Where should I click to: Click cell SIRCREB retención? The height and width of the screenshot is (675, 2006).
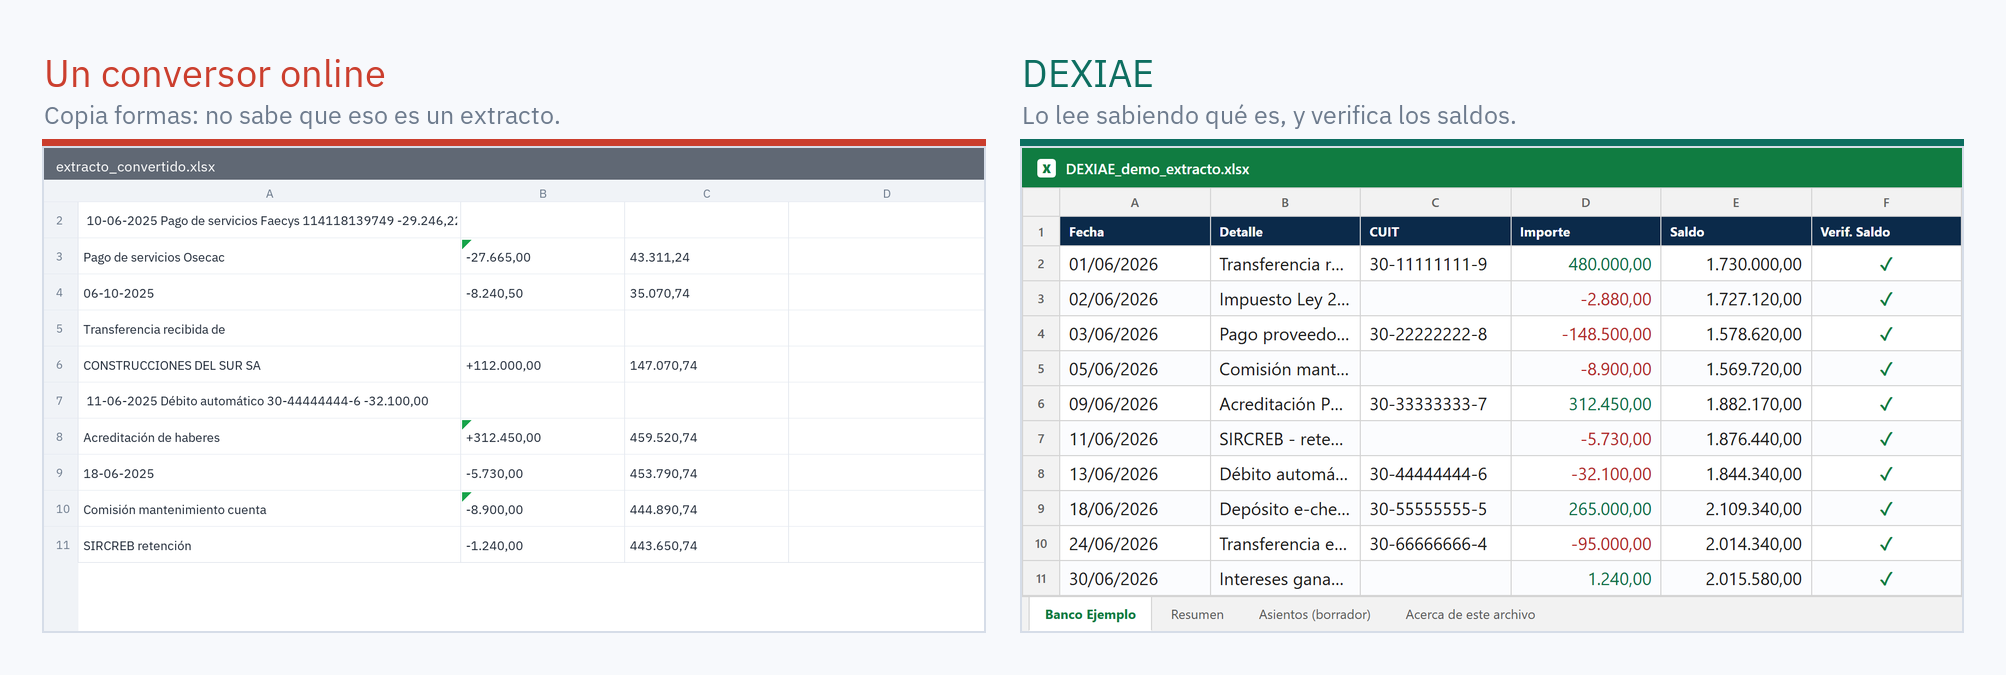pos(269,545)
